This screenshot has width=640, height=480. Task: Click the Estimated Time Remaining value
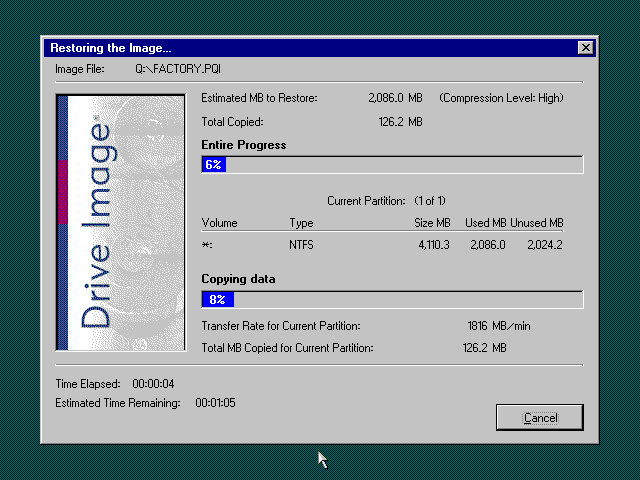[216, 403]
